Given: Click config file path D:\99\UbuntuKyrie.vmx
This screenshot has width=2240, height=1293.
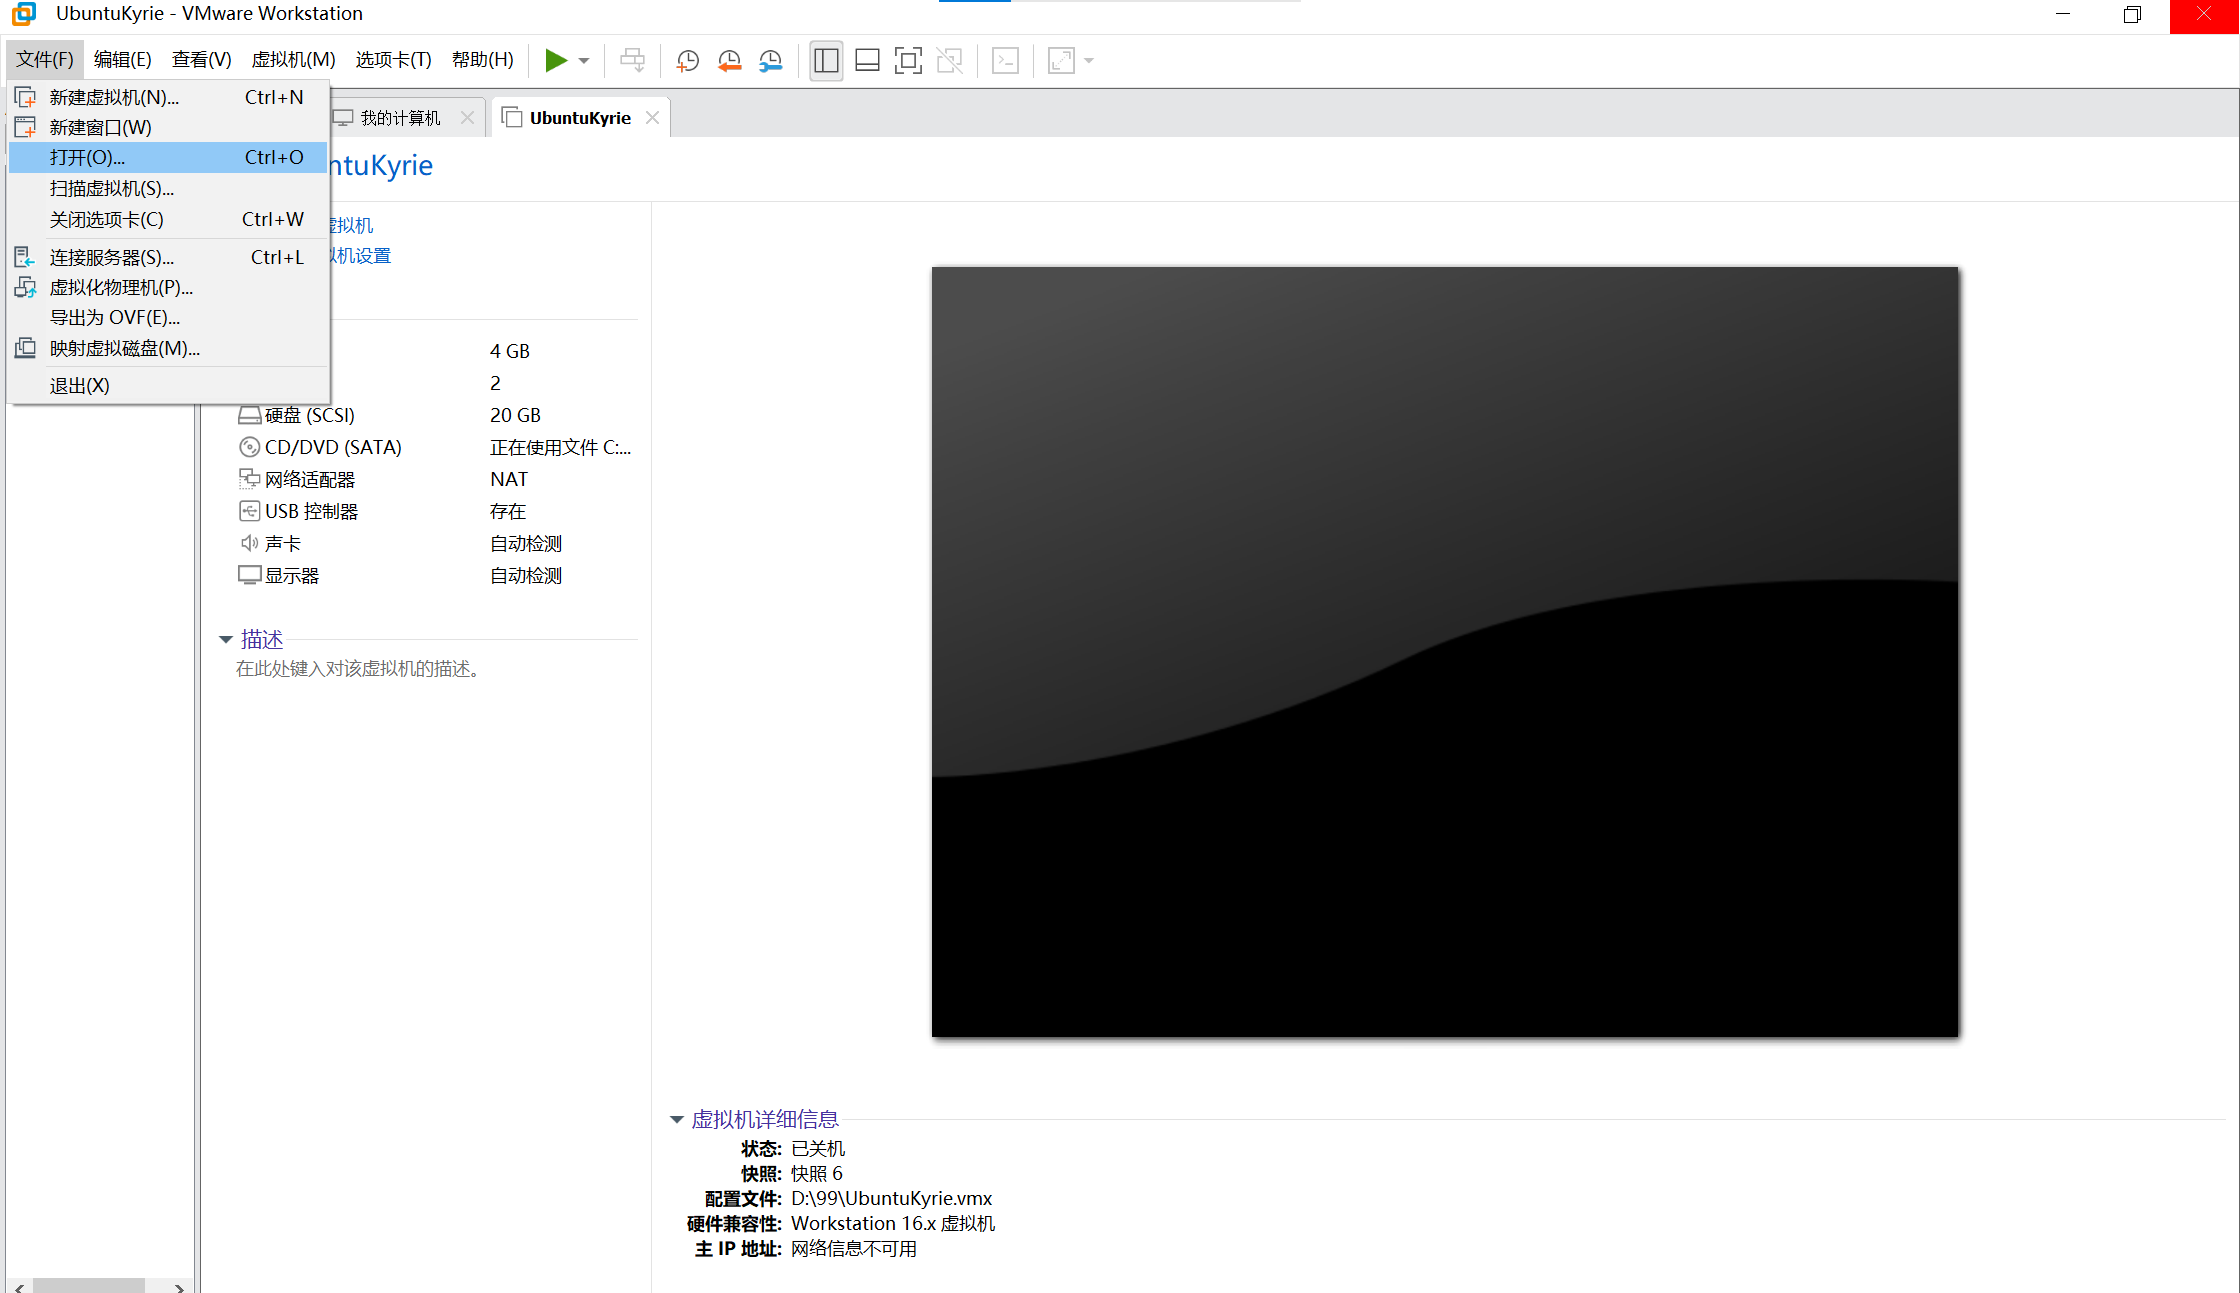Looking at the screenshot, I should click(x=892, y=1198).
